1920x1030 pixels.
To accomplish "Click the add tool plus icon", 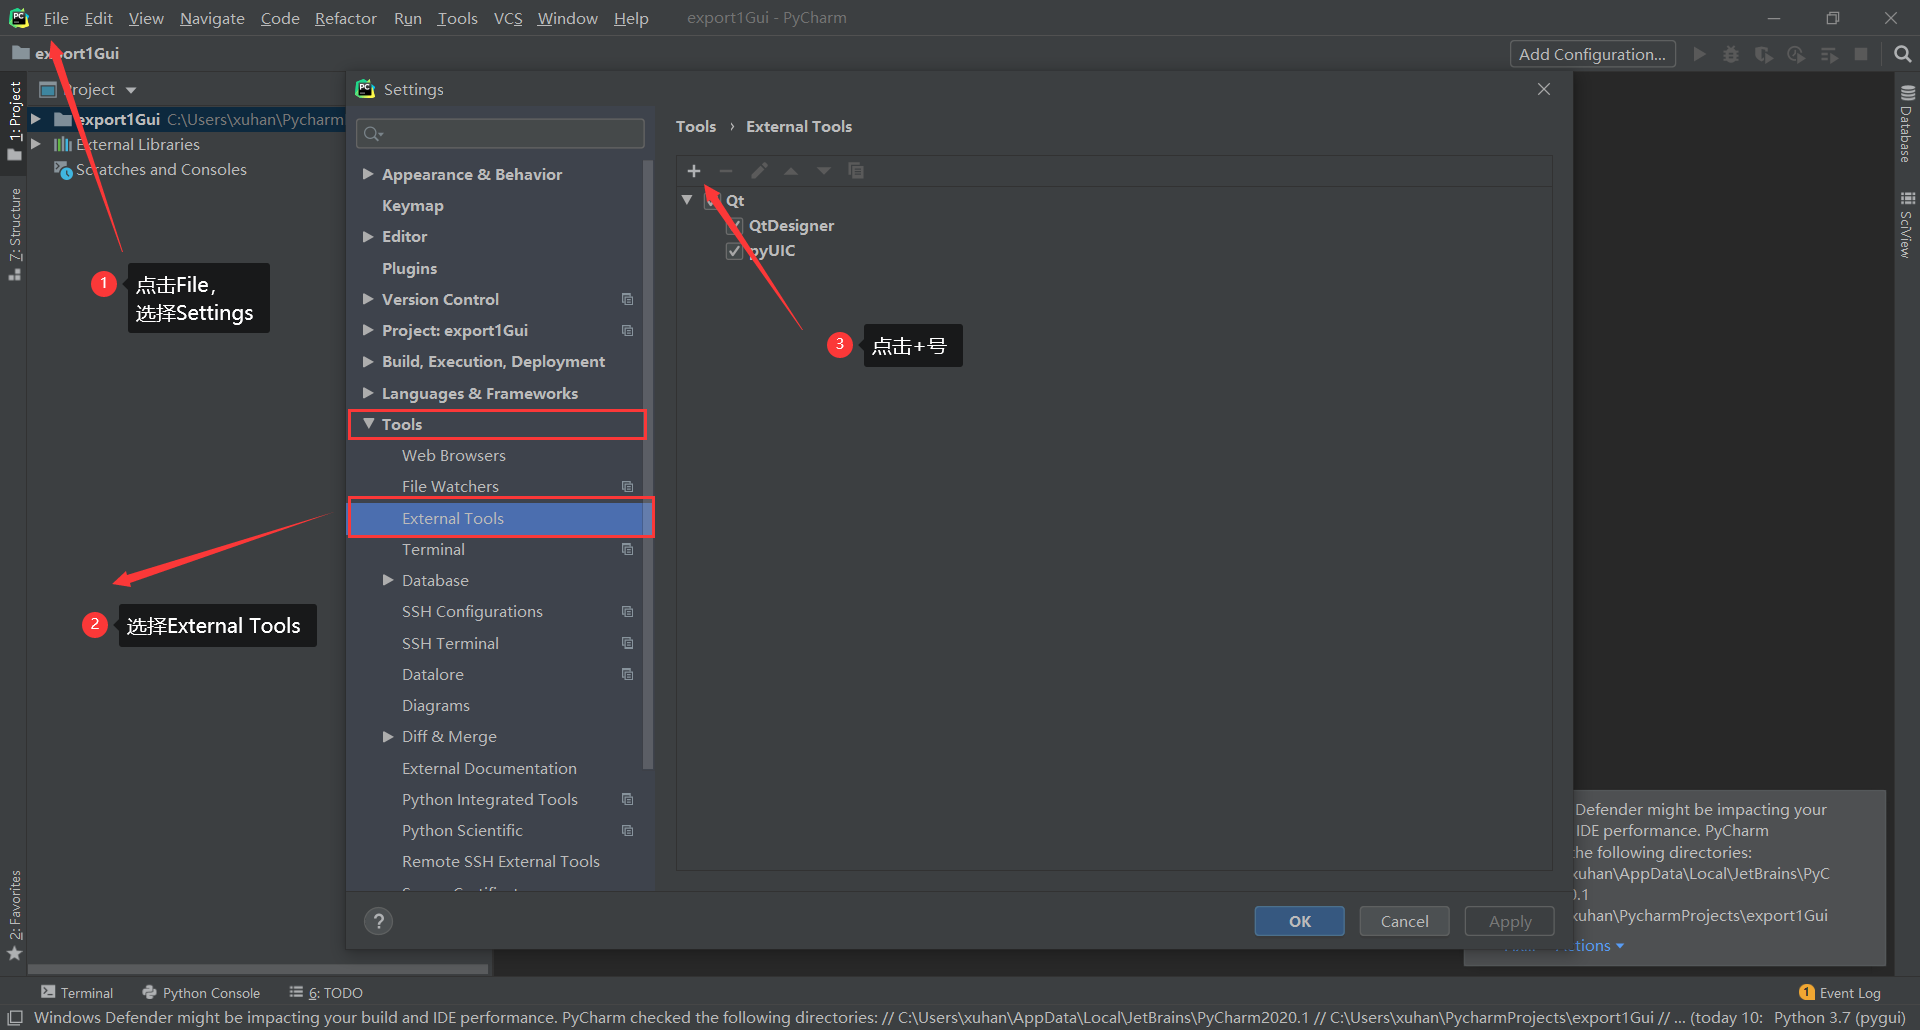I will (x=694, y=171).
